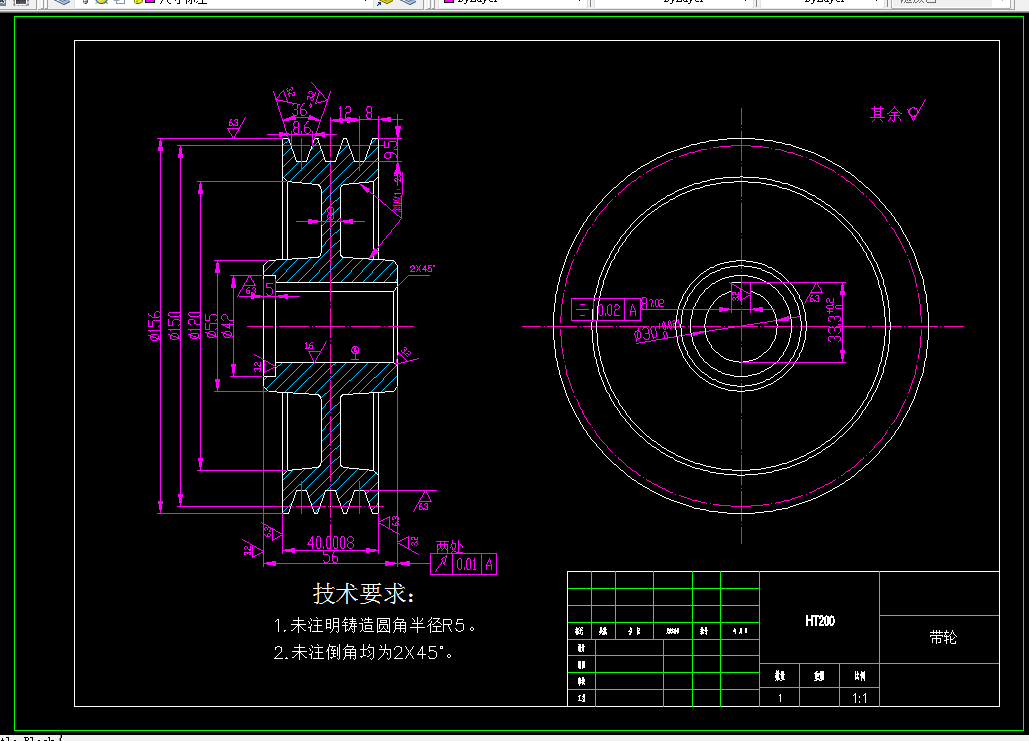Image resolution: width=1029 pixels, height=741 pixels.
Task: Select the 8 web thickness dimension
Action: (331, 213)
